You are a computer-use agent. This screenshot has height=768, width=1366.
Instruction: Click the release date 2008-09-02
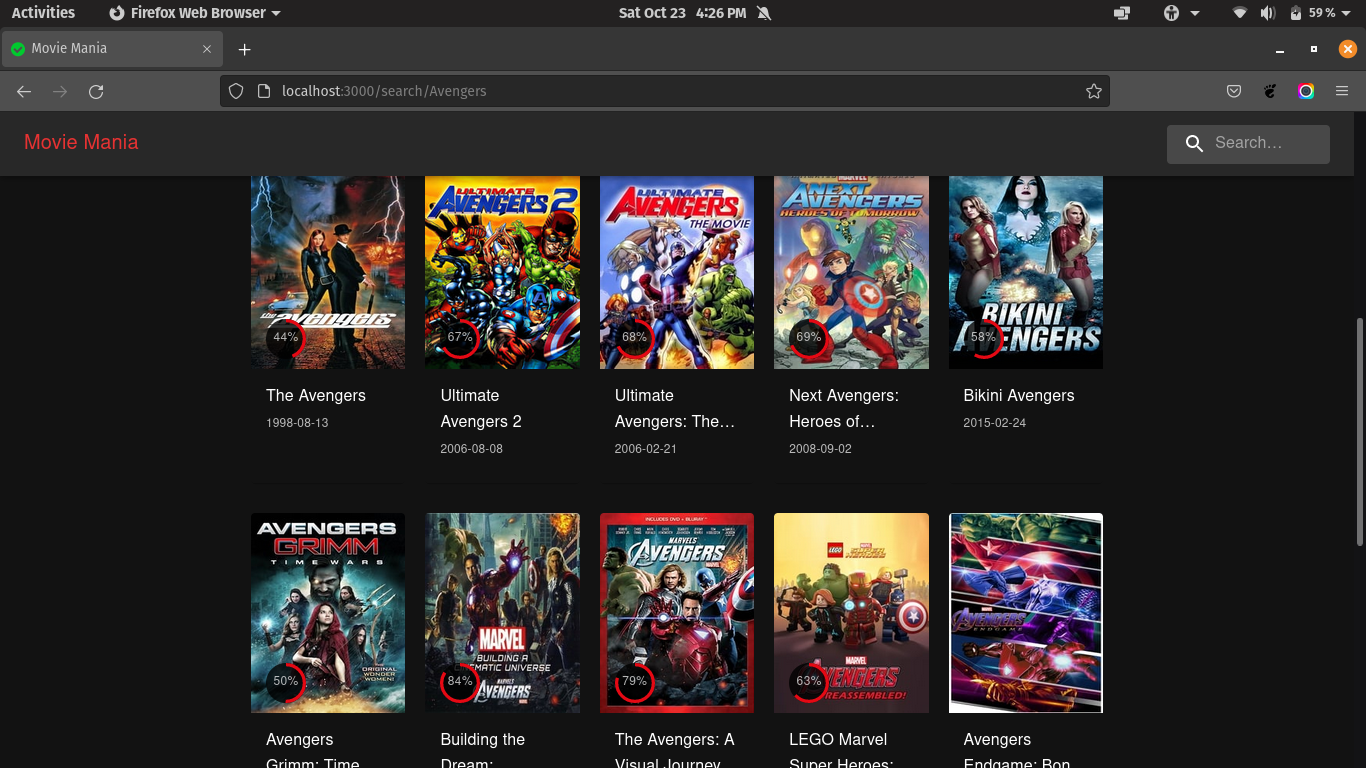(x=820, y=449)
